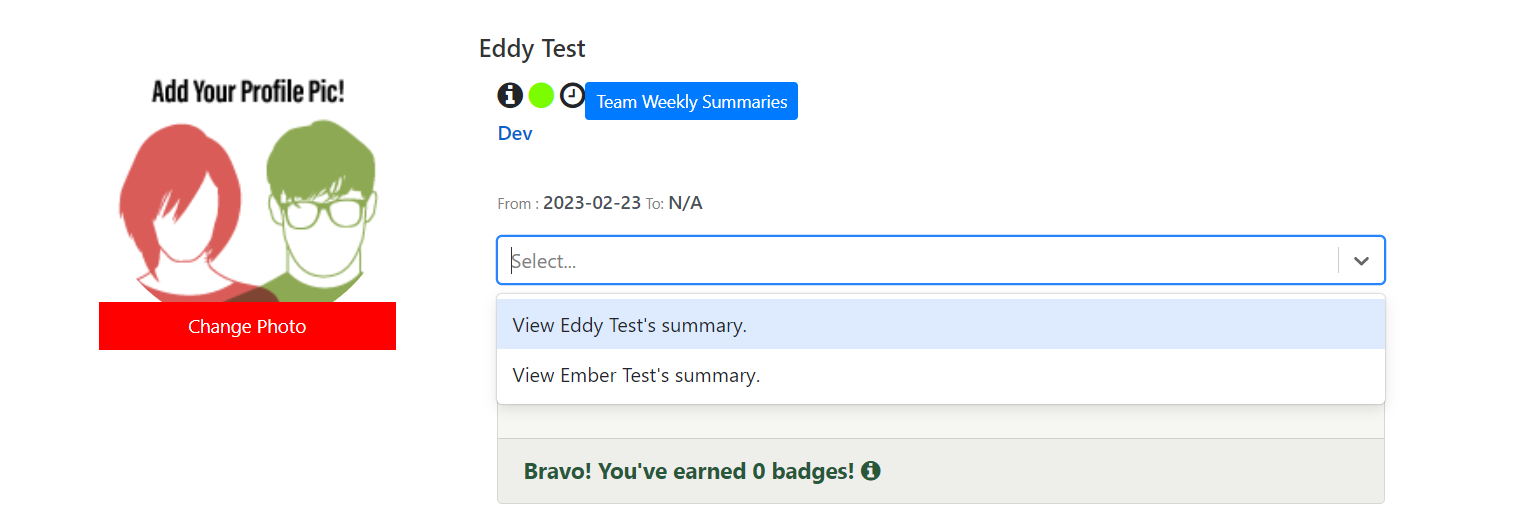Image resolution: width=1514 pixels, height=526 pixels.
Task: Click the Eddy Test profile name heading
Action: pyautogui.click(x=532, y=48)
